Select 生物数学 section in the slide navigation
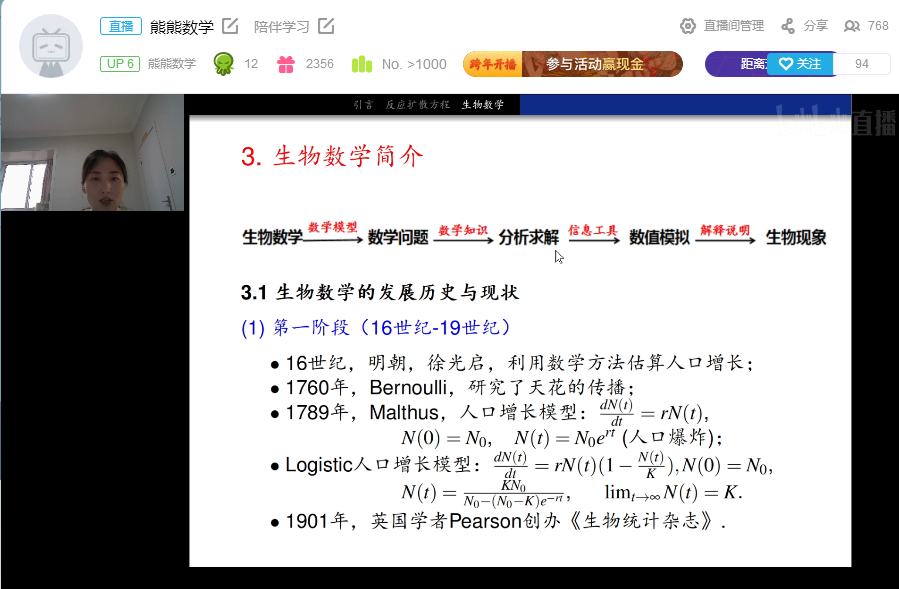The image size is (899, 589). click(x=483, y=104)
